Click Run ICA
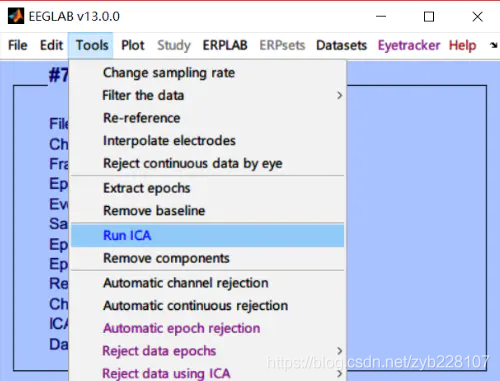The height and width of the screenshot is (381, 500). point(207,235)
